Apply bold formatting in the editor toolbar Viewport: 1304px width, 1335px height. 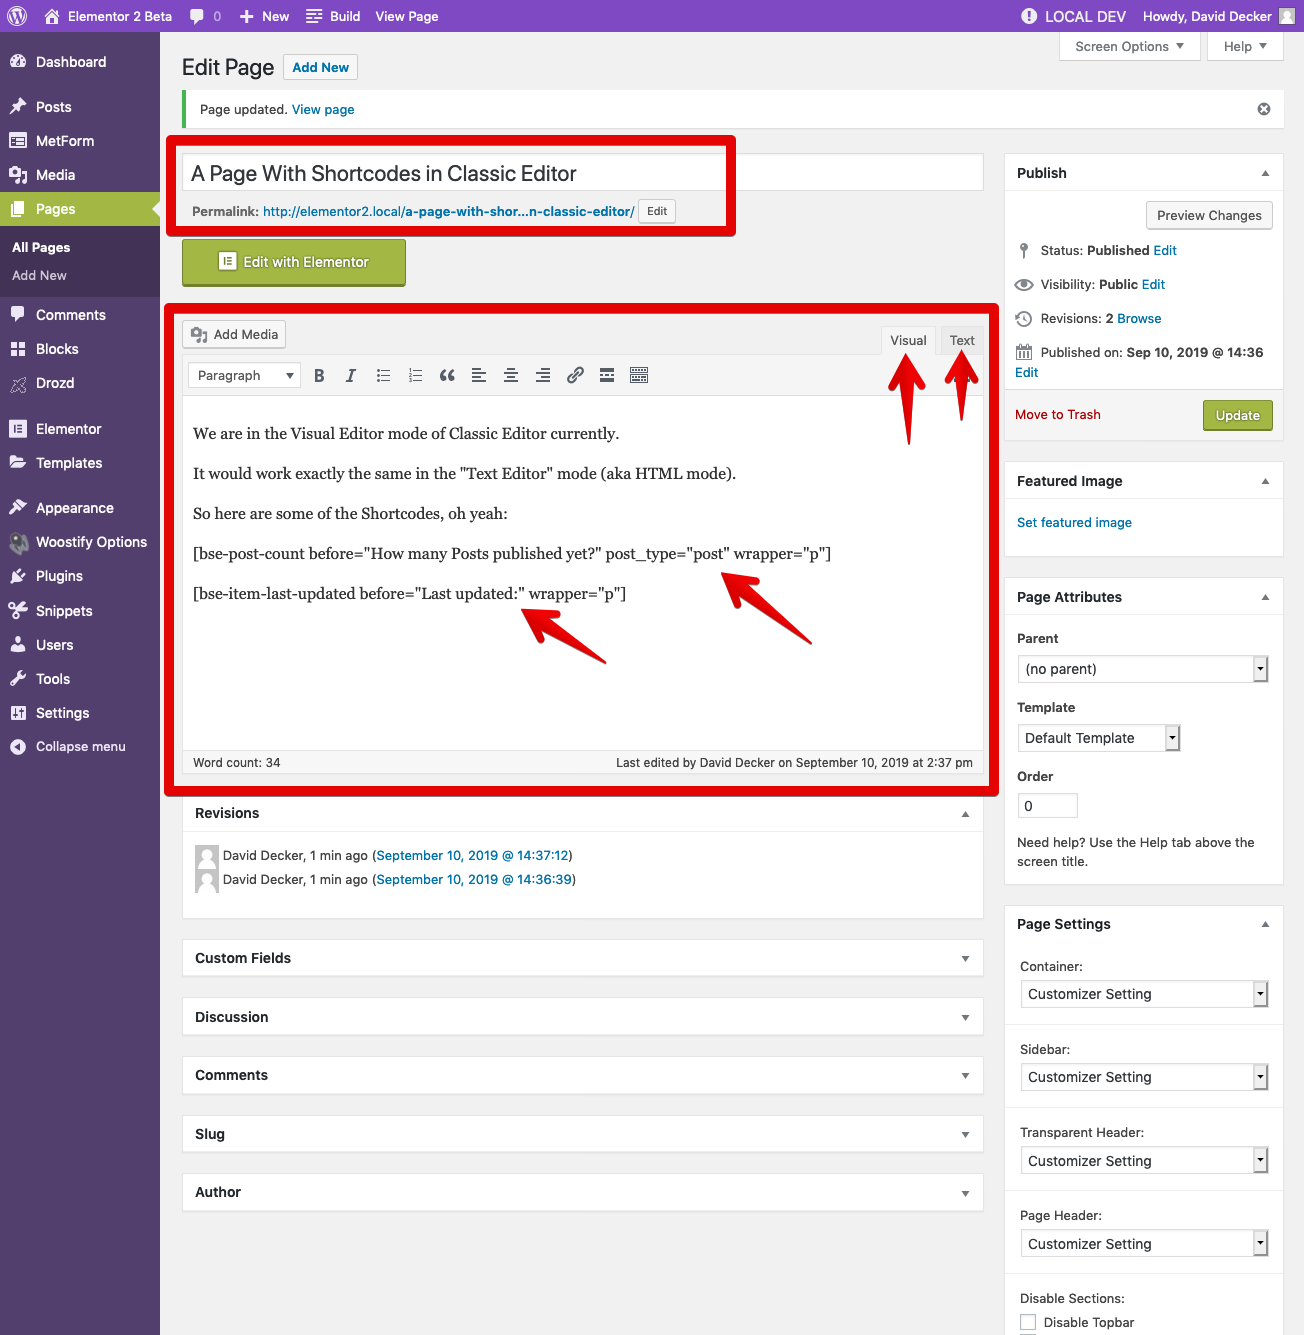319,376
